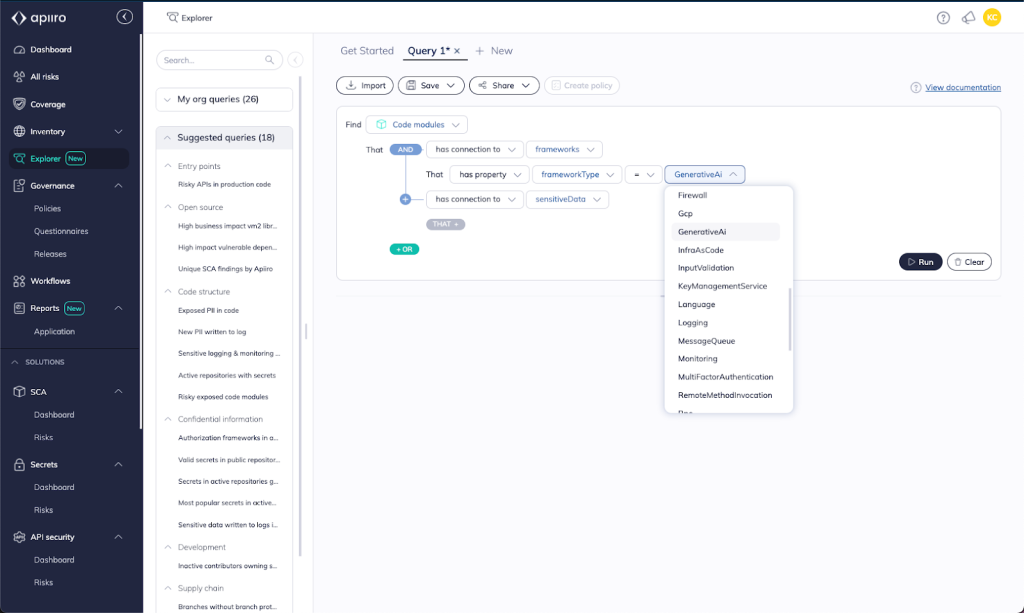Open the View documentation link
The width and height of the screenshot is (1024, 613).
[x=962, y=88]
